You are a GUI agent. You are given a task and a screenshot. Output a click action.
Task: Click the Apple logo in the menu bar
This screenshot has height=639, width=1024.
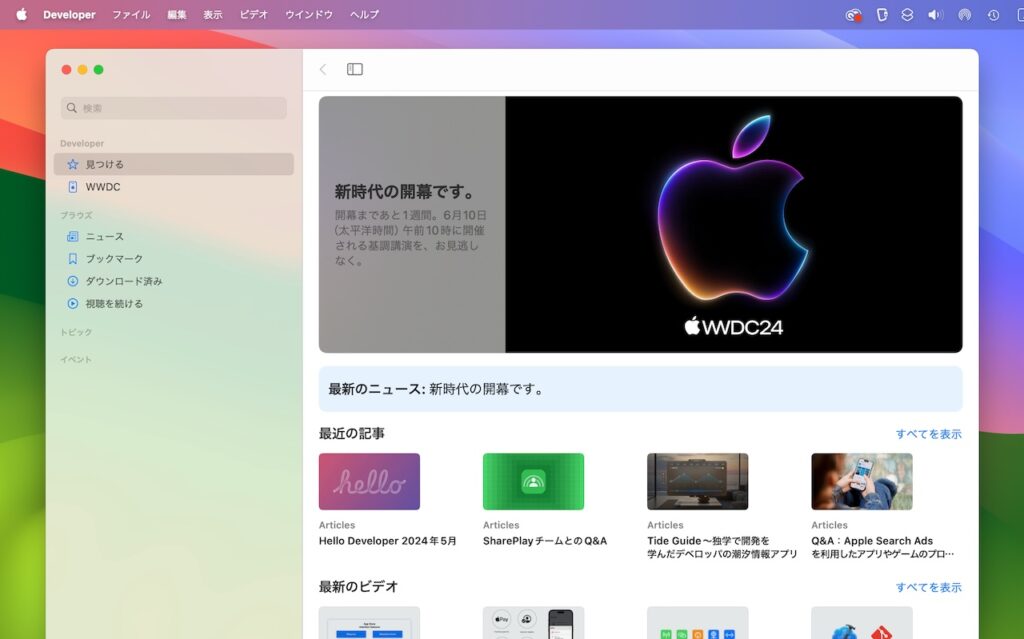coord(22,14)
